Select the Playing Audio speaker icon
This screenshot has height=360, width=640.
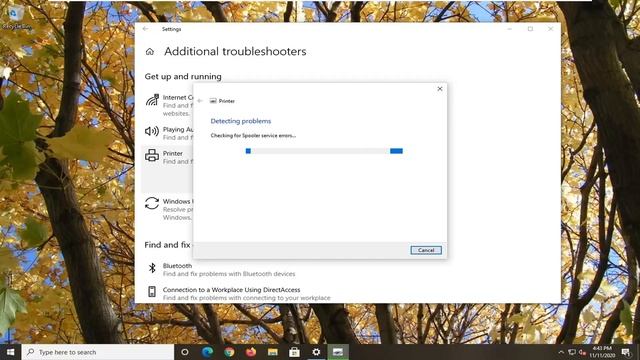click(152, 131)
